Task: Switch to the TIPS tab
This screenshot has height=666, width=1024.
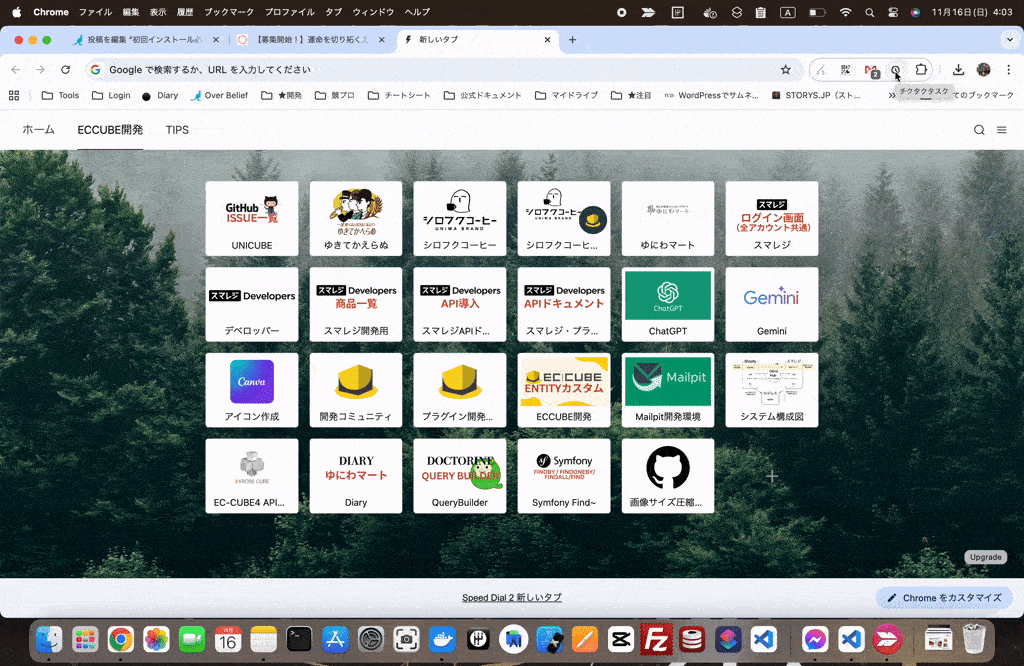Action: click(177, 130)
